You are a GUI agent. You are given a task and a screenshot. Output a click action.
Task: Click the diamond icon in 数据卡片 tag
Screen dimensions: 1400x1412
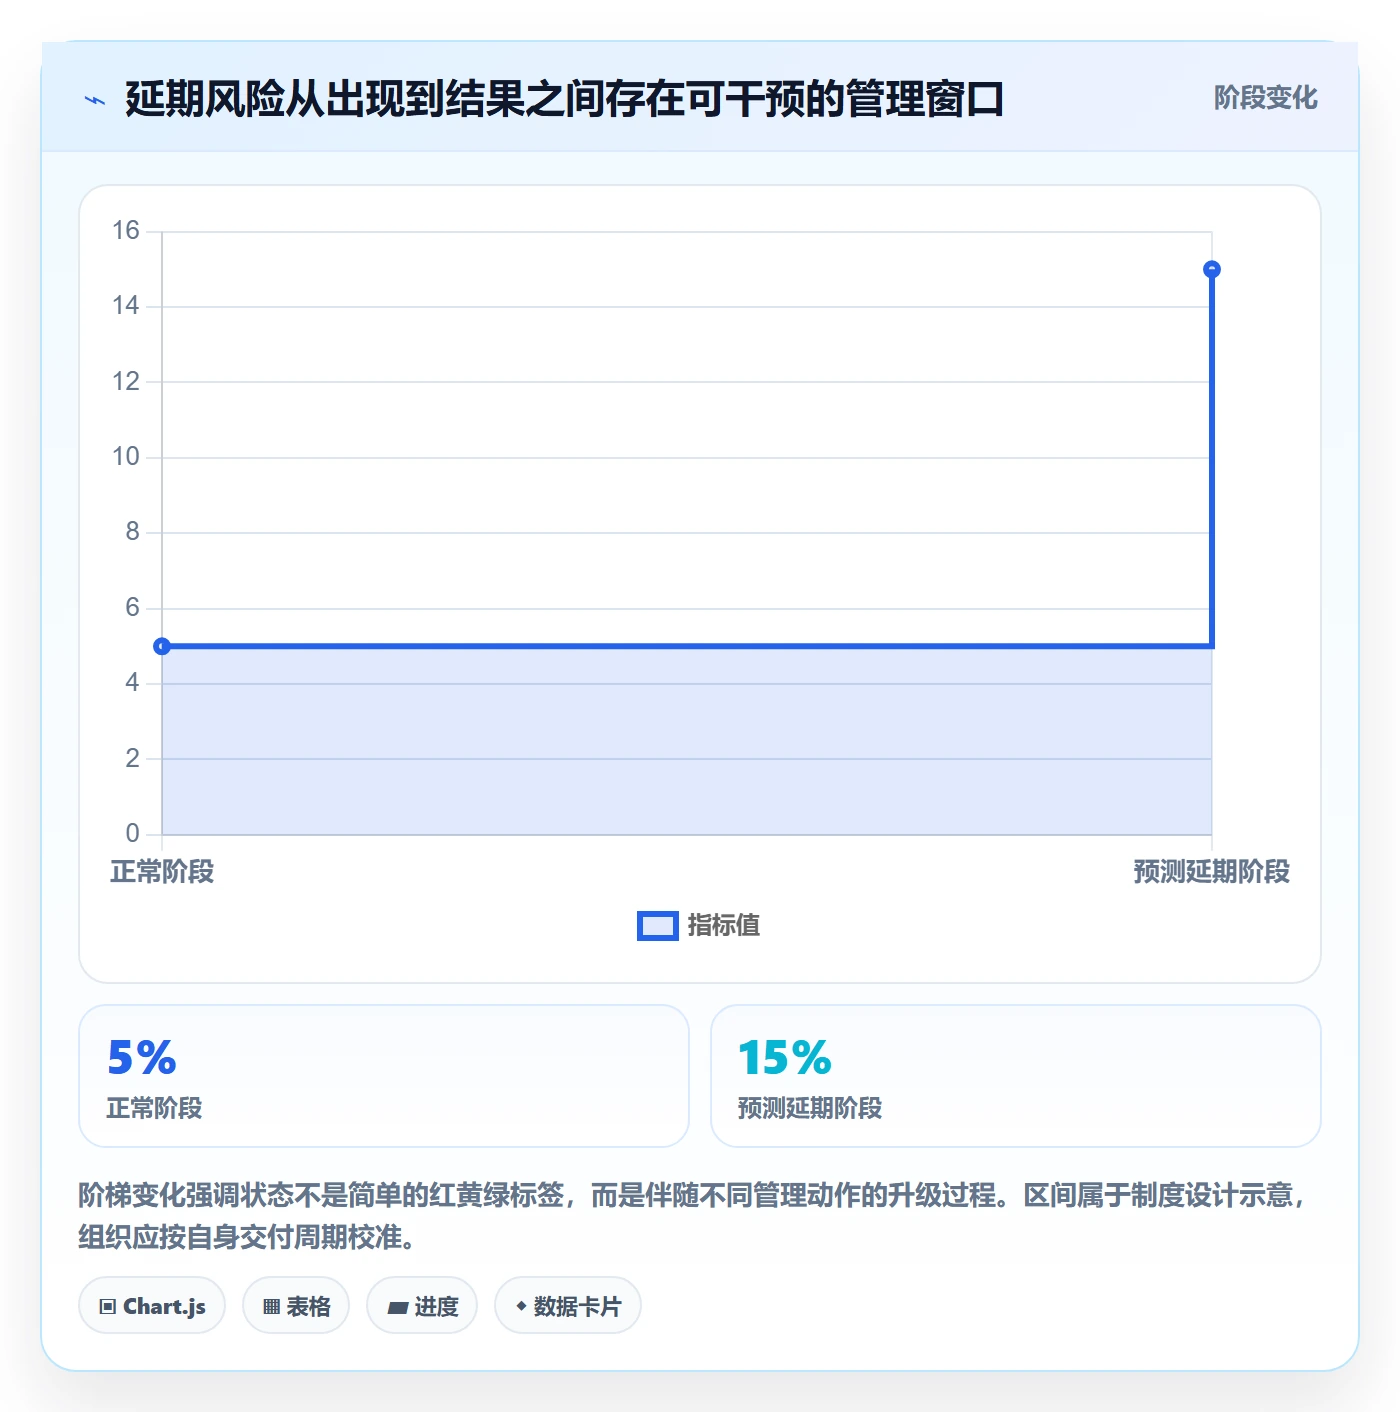[521, 1306]
